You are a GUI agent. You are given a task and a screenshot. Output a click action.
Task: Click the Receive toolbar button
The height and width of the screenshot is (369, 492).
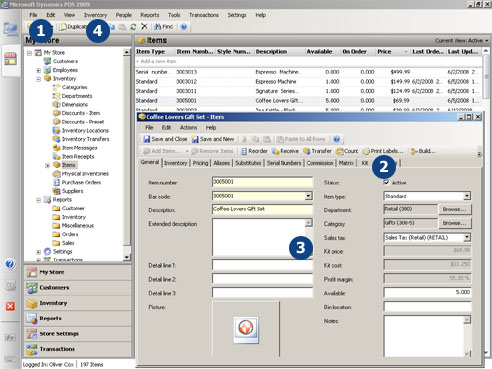coord(285,151)
